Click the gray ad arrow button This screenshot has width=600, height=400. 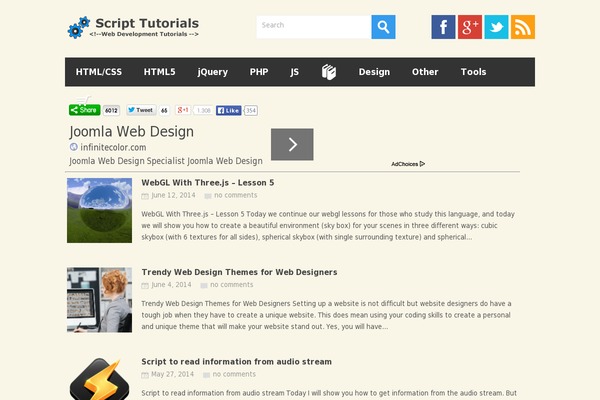tap(292, 144)
